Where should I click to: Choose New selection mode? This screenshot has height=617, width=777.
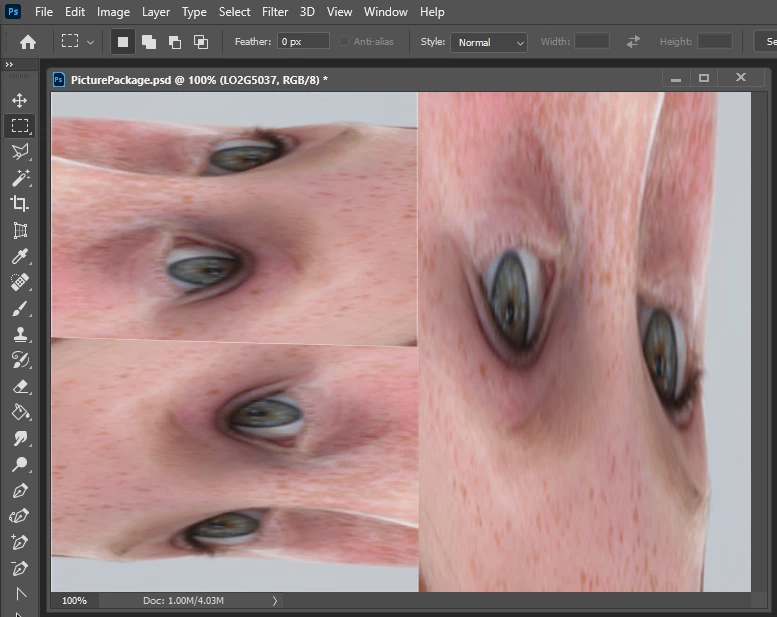click(x=122, y=42)
